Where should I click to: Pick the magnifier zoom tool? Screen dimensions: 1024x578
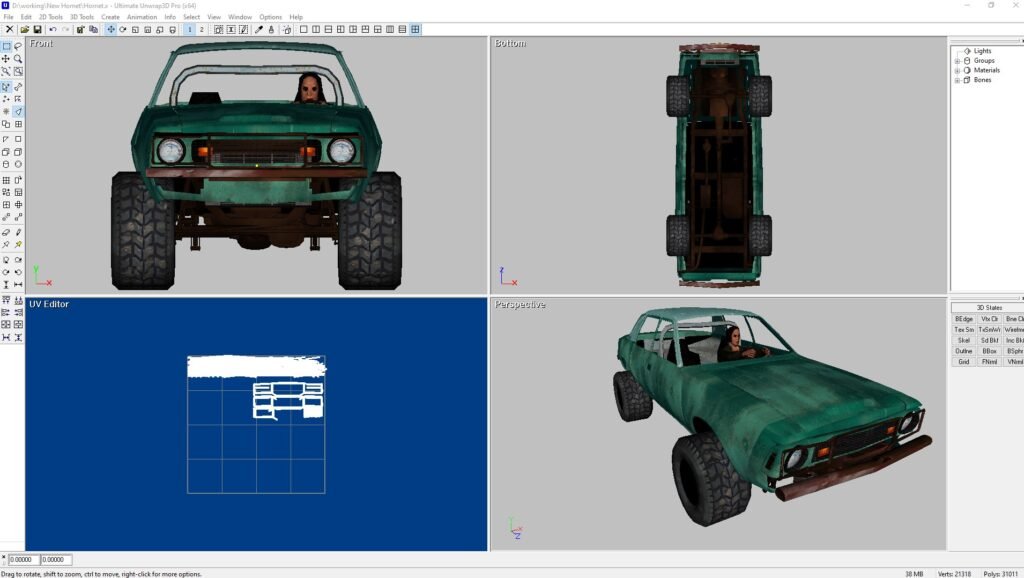18,59
